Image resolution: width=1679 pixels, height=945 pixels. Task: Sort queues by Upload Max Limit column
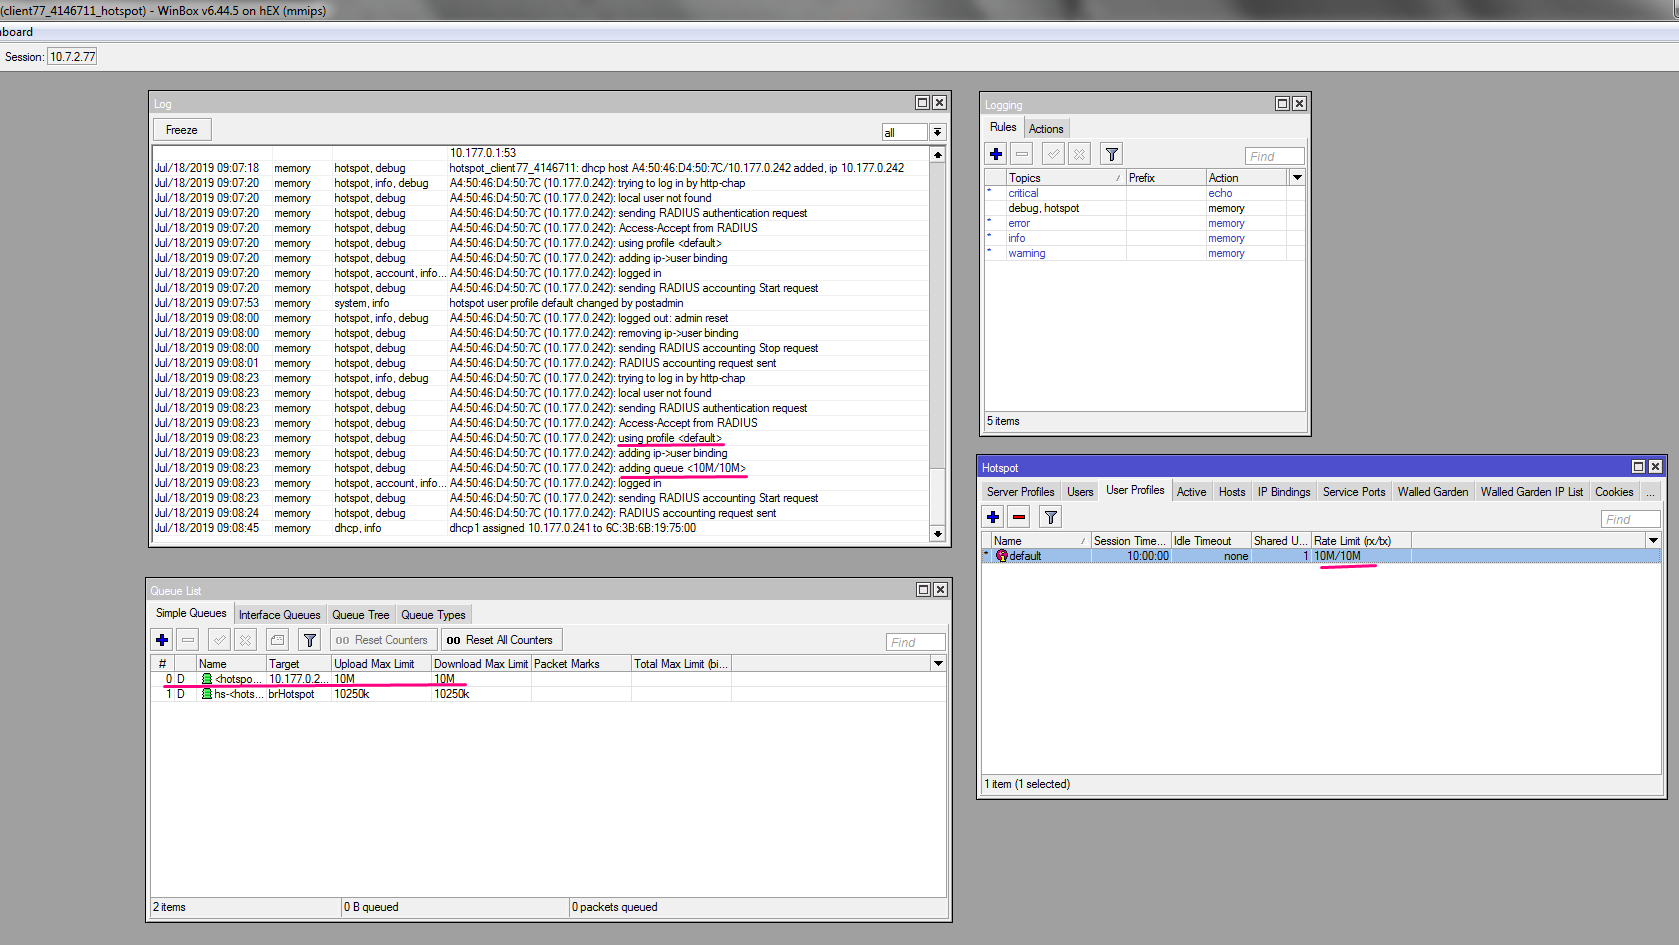[x=381, y=664]
